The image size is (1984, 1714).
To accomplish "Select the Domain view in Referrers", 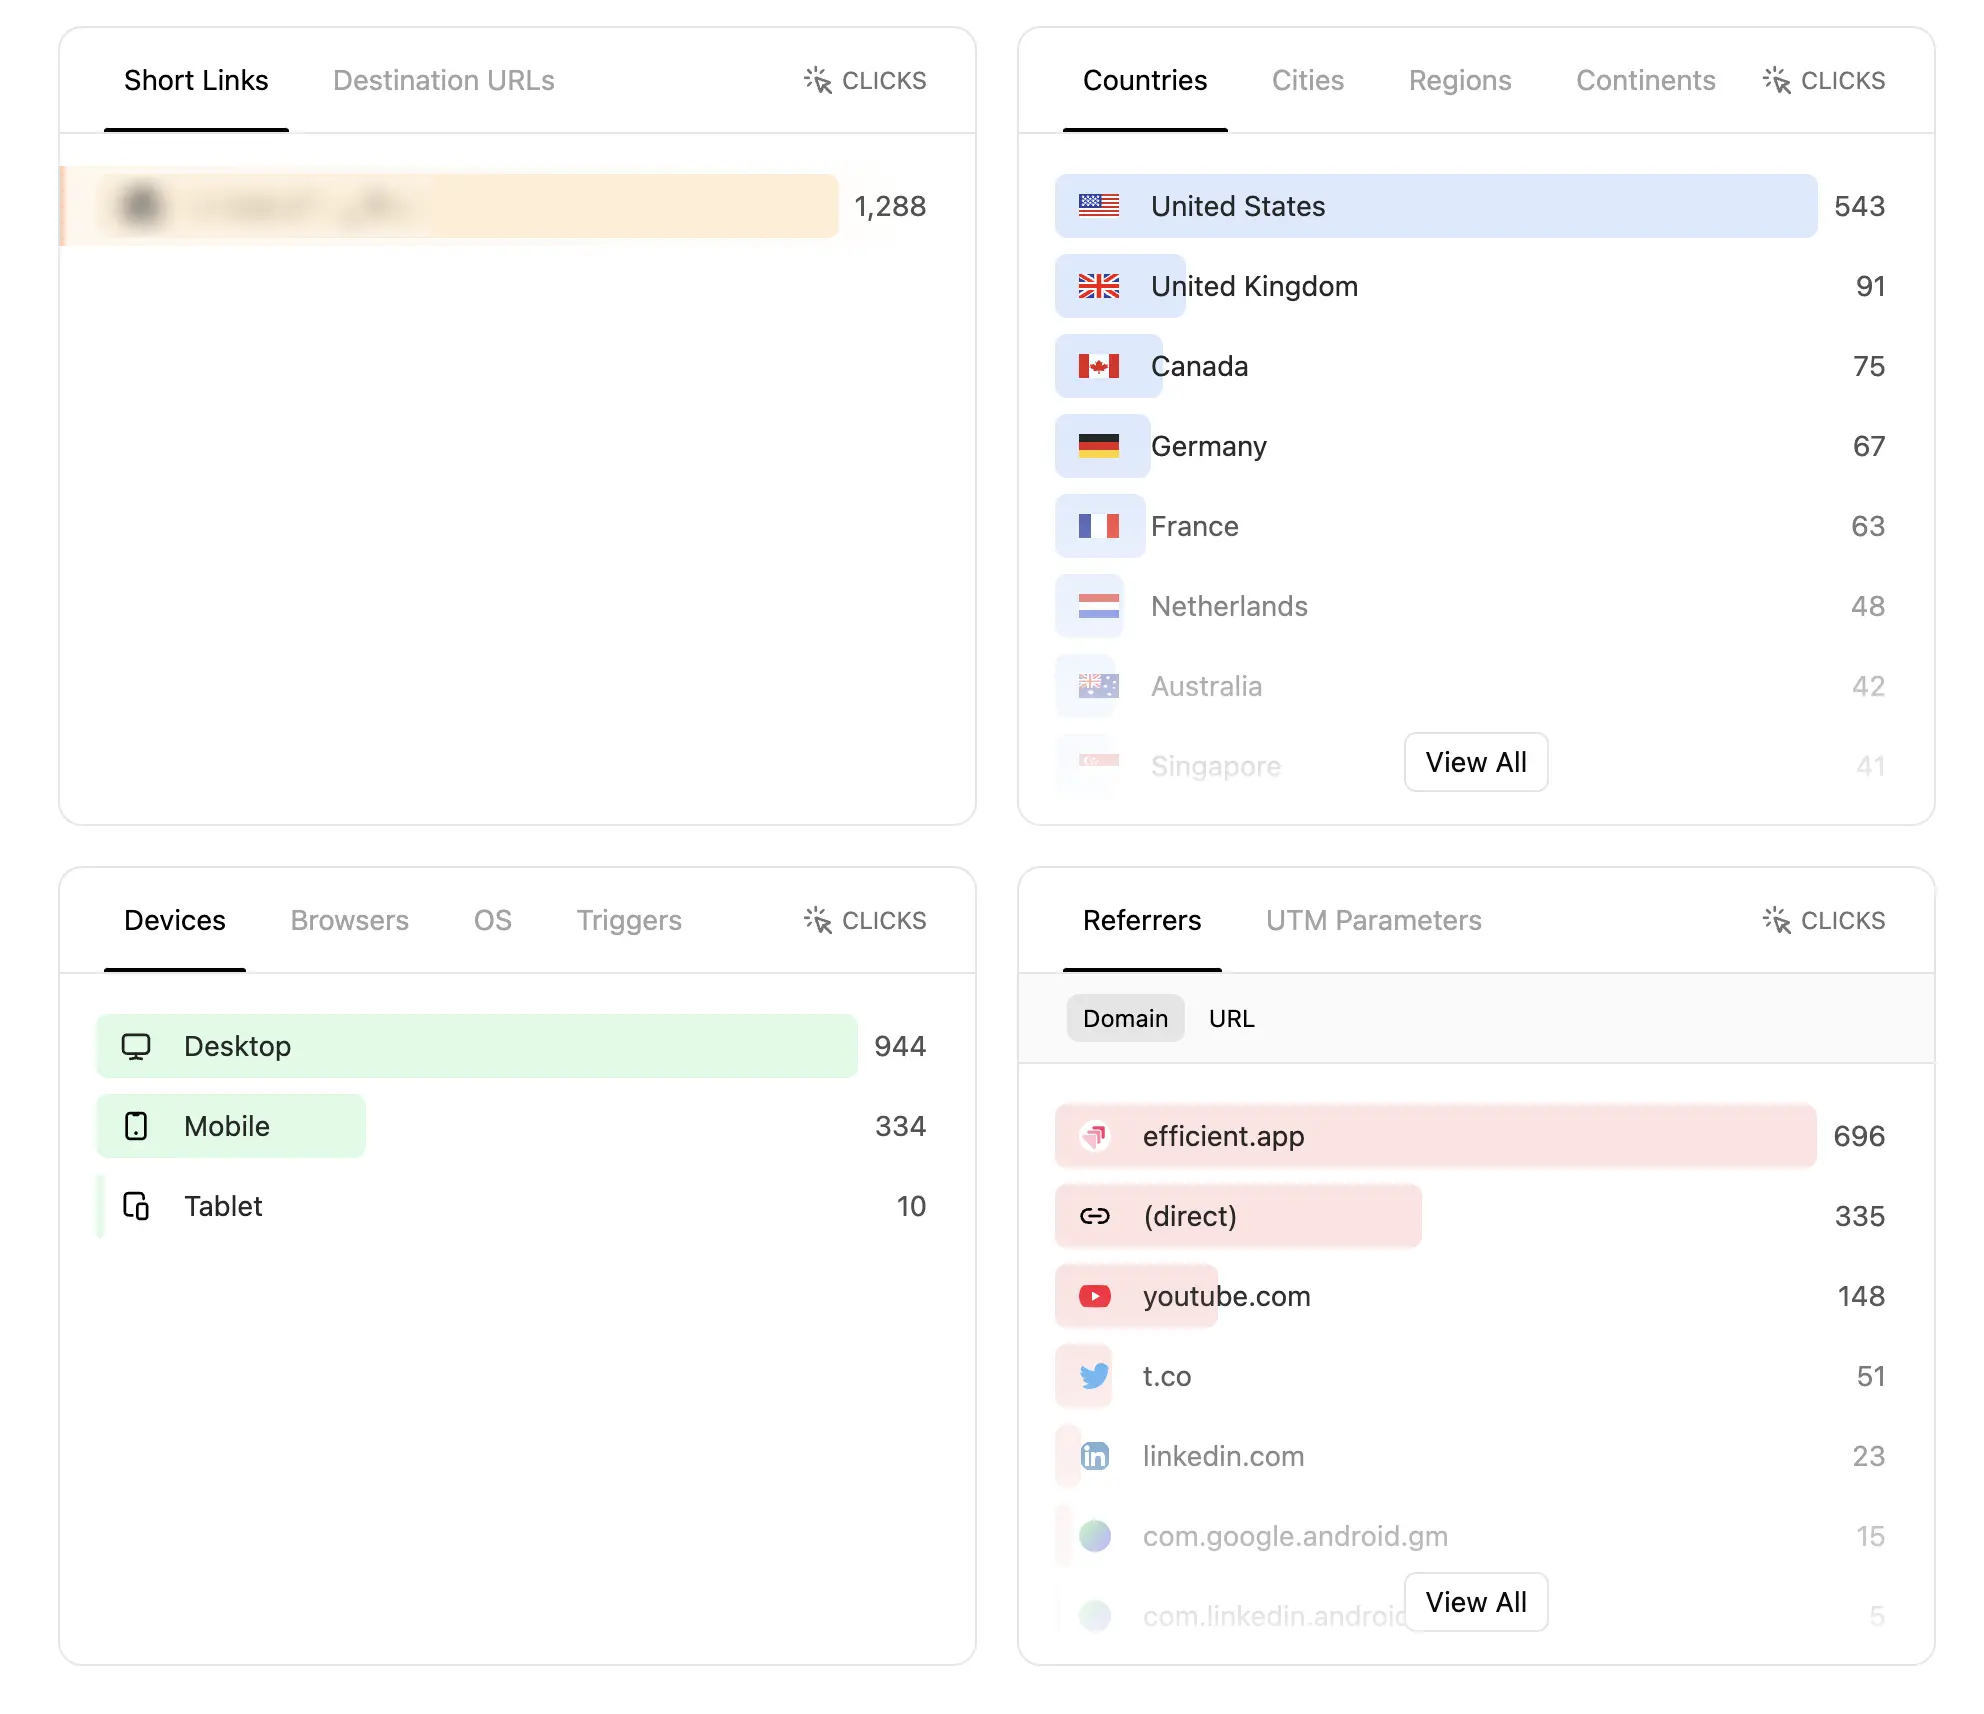I will click(1125, 1018).
